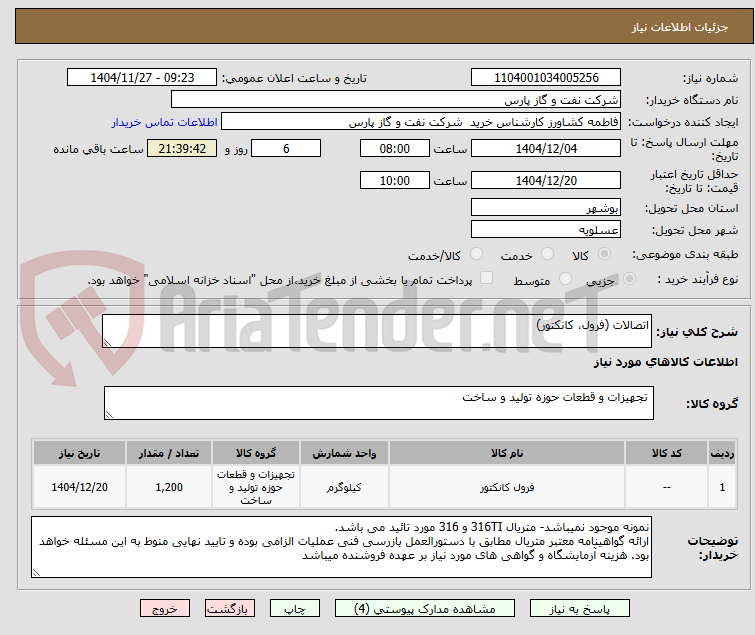The height and width of the screenshot is (635, 755).
Task: Click the need date cell 1404/12/20
Action: pos(79,487)
